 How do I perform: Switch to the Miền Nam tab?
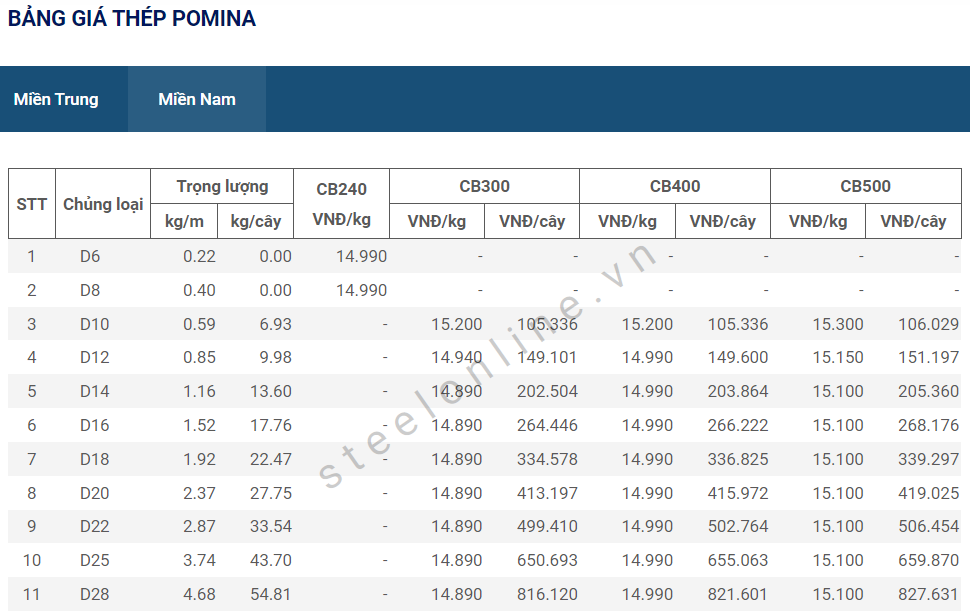click(197, 99)
